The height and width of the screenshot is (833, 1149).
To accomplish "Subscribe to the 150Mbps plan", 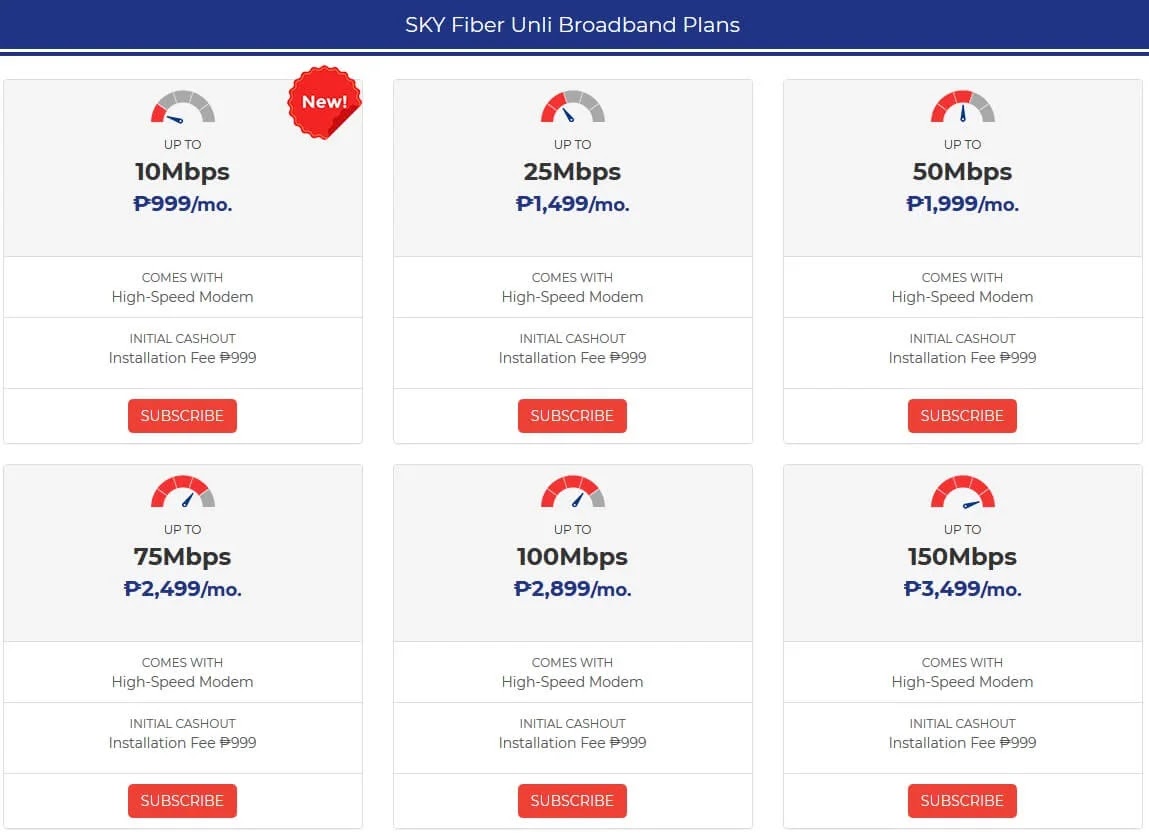I will point(962,800).
